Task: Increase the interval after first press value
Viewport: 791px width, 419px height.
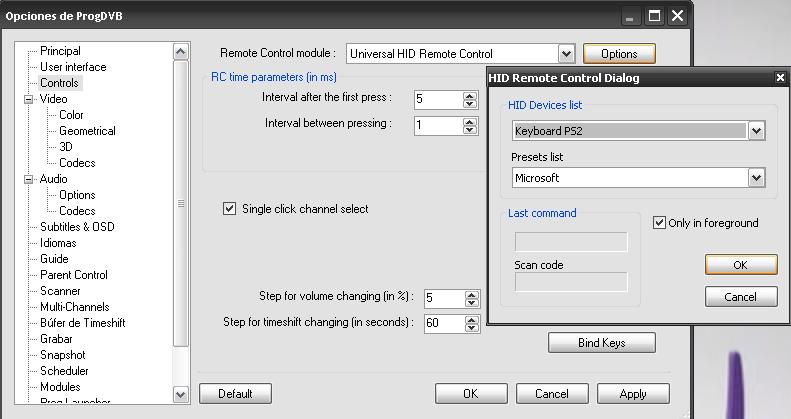Action: 470,95
